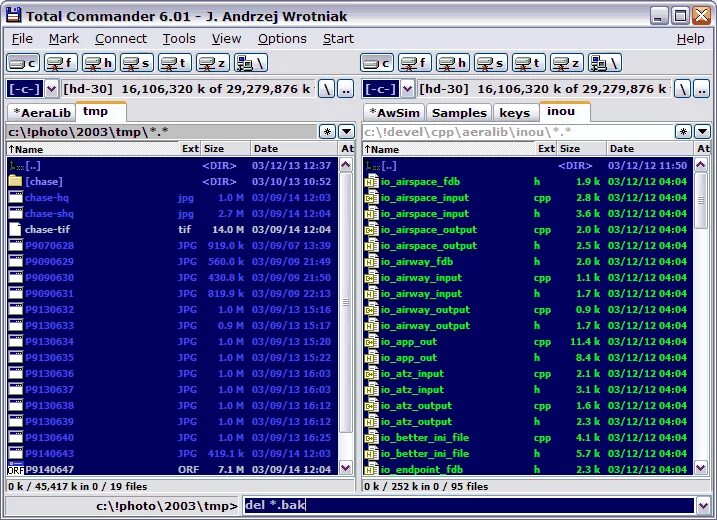
Task: Open the Options menu
Action: point(282,39)
